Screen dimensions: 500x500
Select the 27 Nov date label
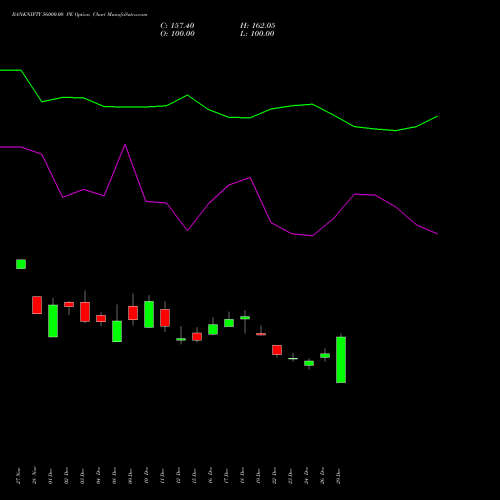(19, 476)
